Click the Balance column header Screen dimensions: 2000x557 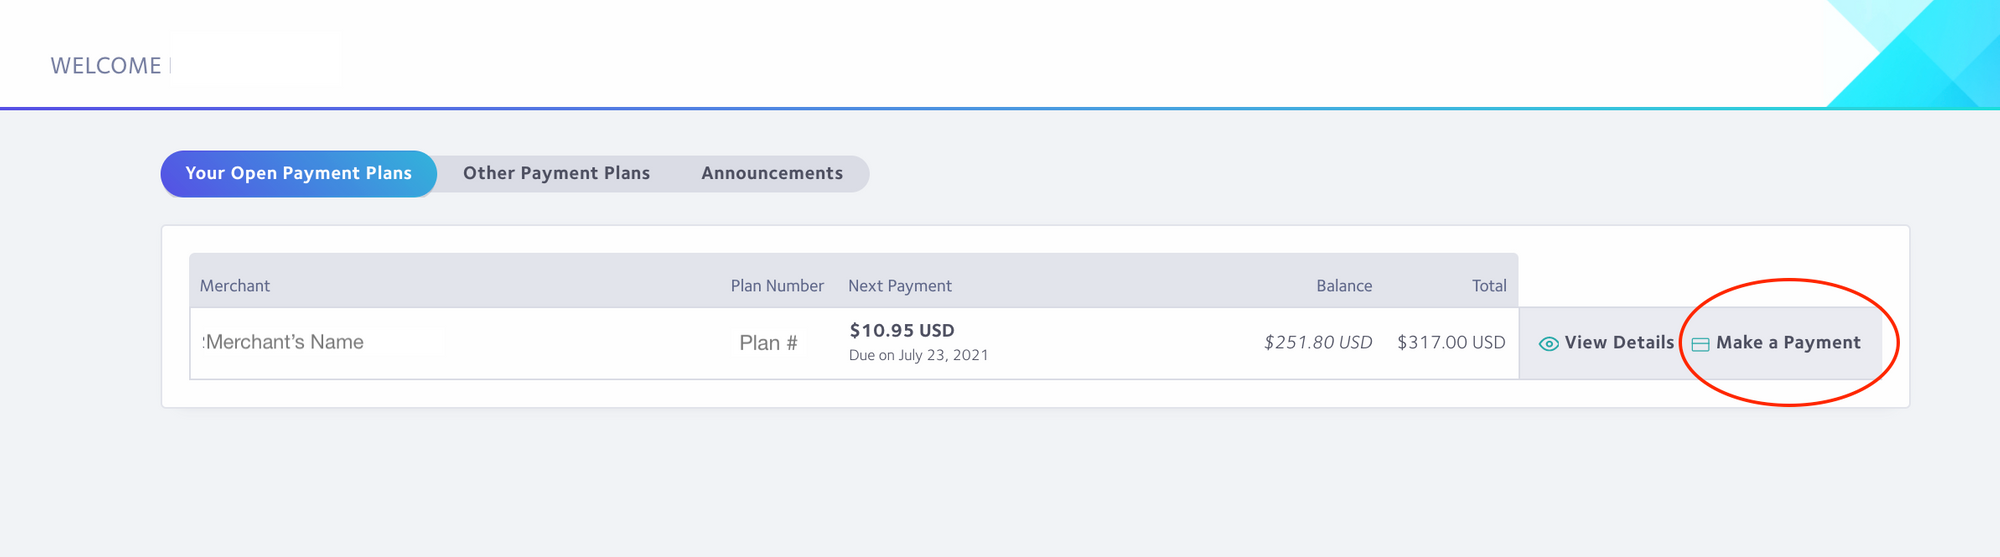(x=1344, y=286)
